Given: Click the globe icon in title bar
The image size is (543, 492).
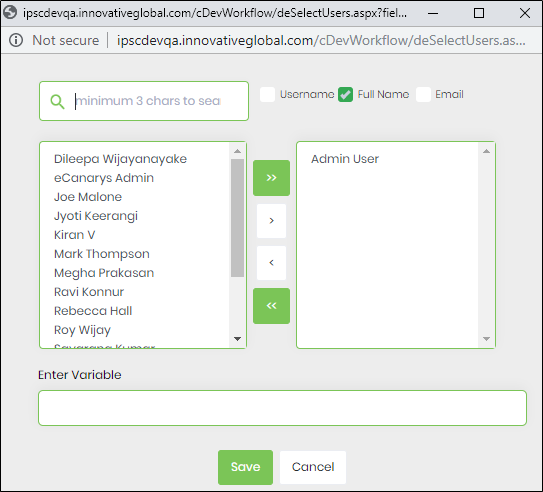Looking at the screenshot, I should (x=10, y=12).
